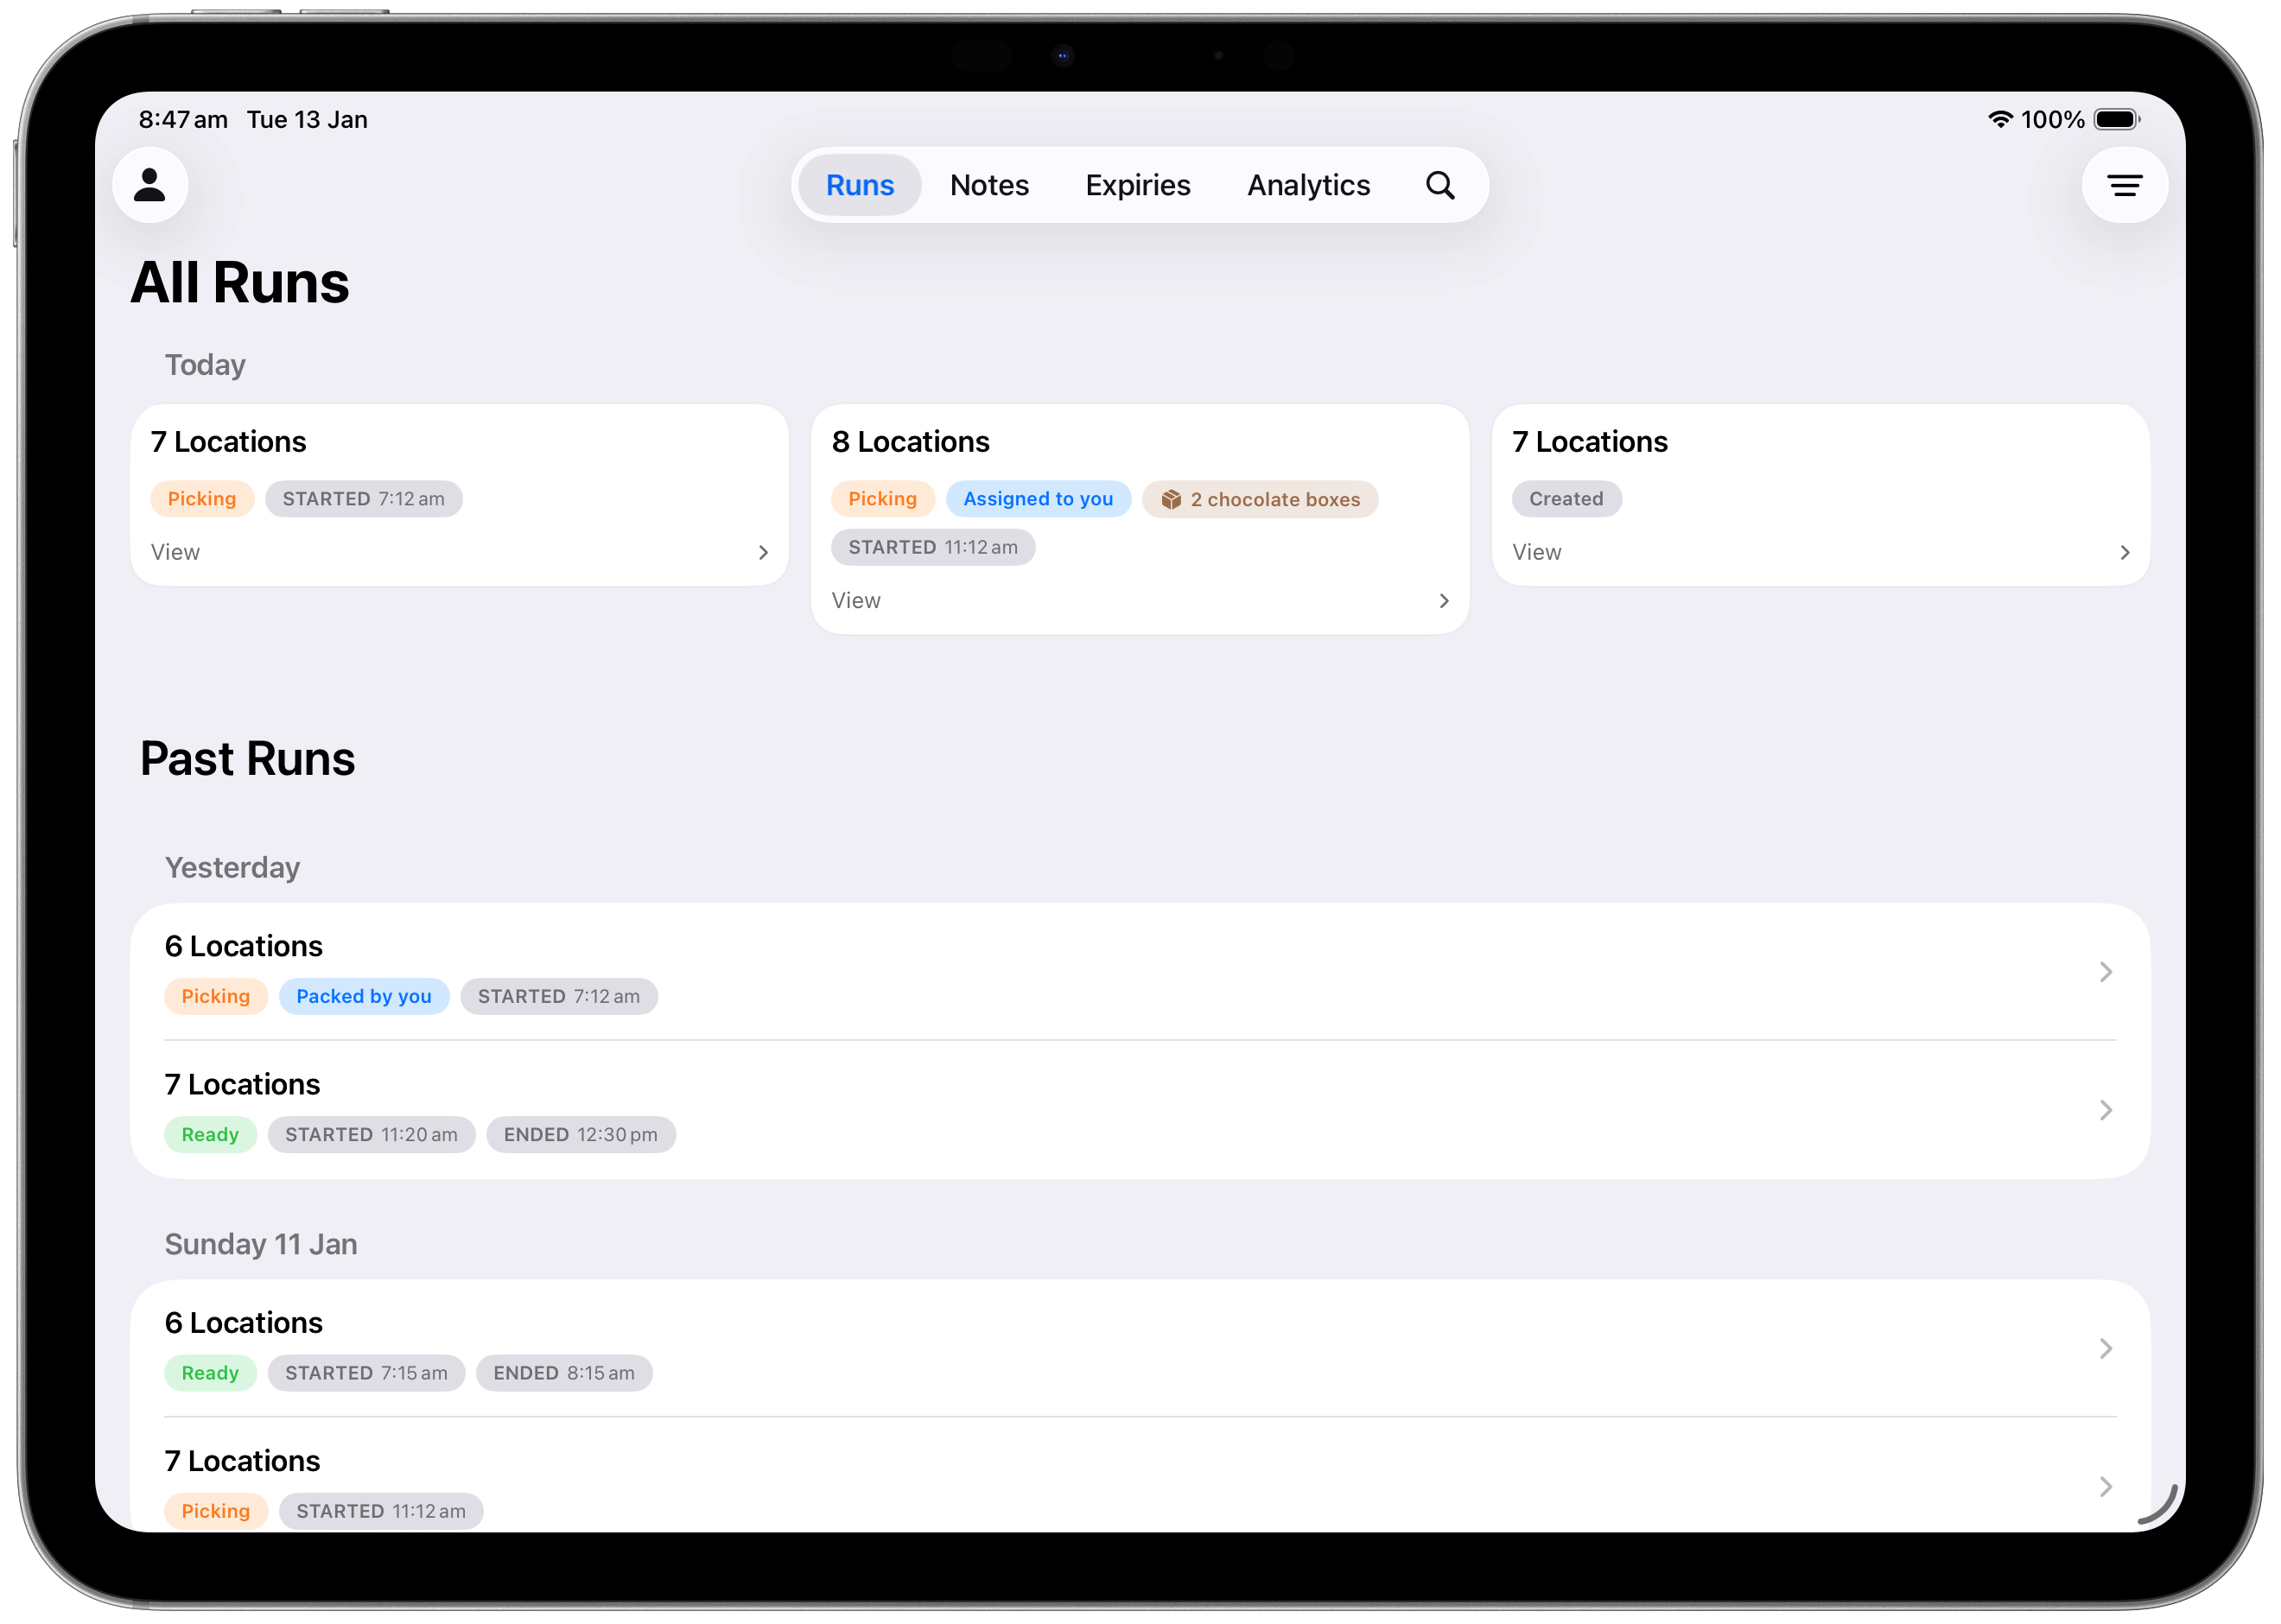This screenshot has width=2281, height=1624.
Task: Tap the chocolate box package icon
Action: point(1171,499)
